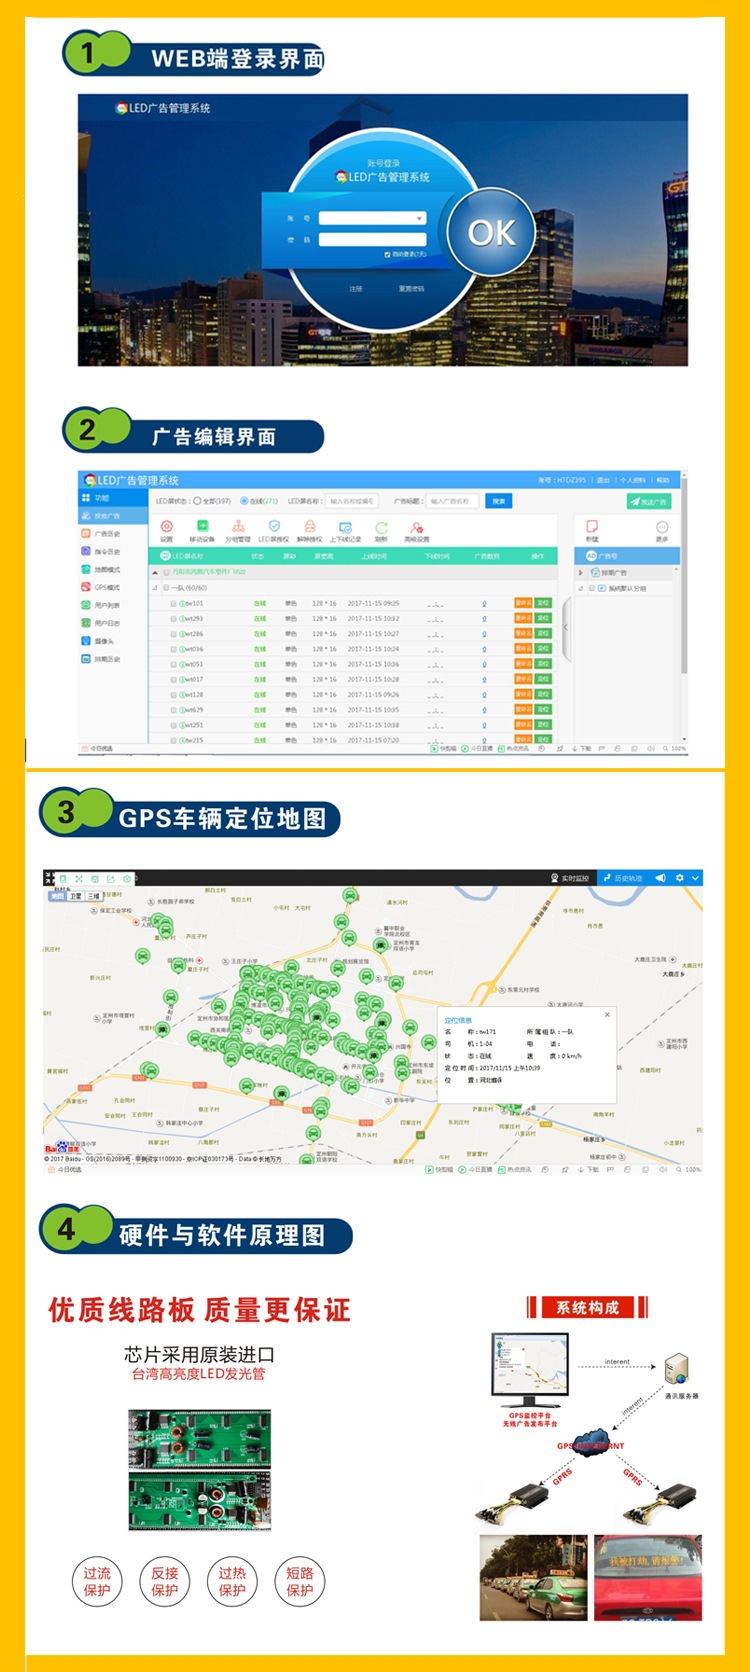Focus the 广告标题 search input

(x=451, y=501)
